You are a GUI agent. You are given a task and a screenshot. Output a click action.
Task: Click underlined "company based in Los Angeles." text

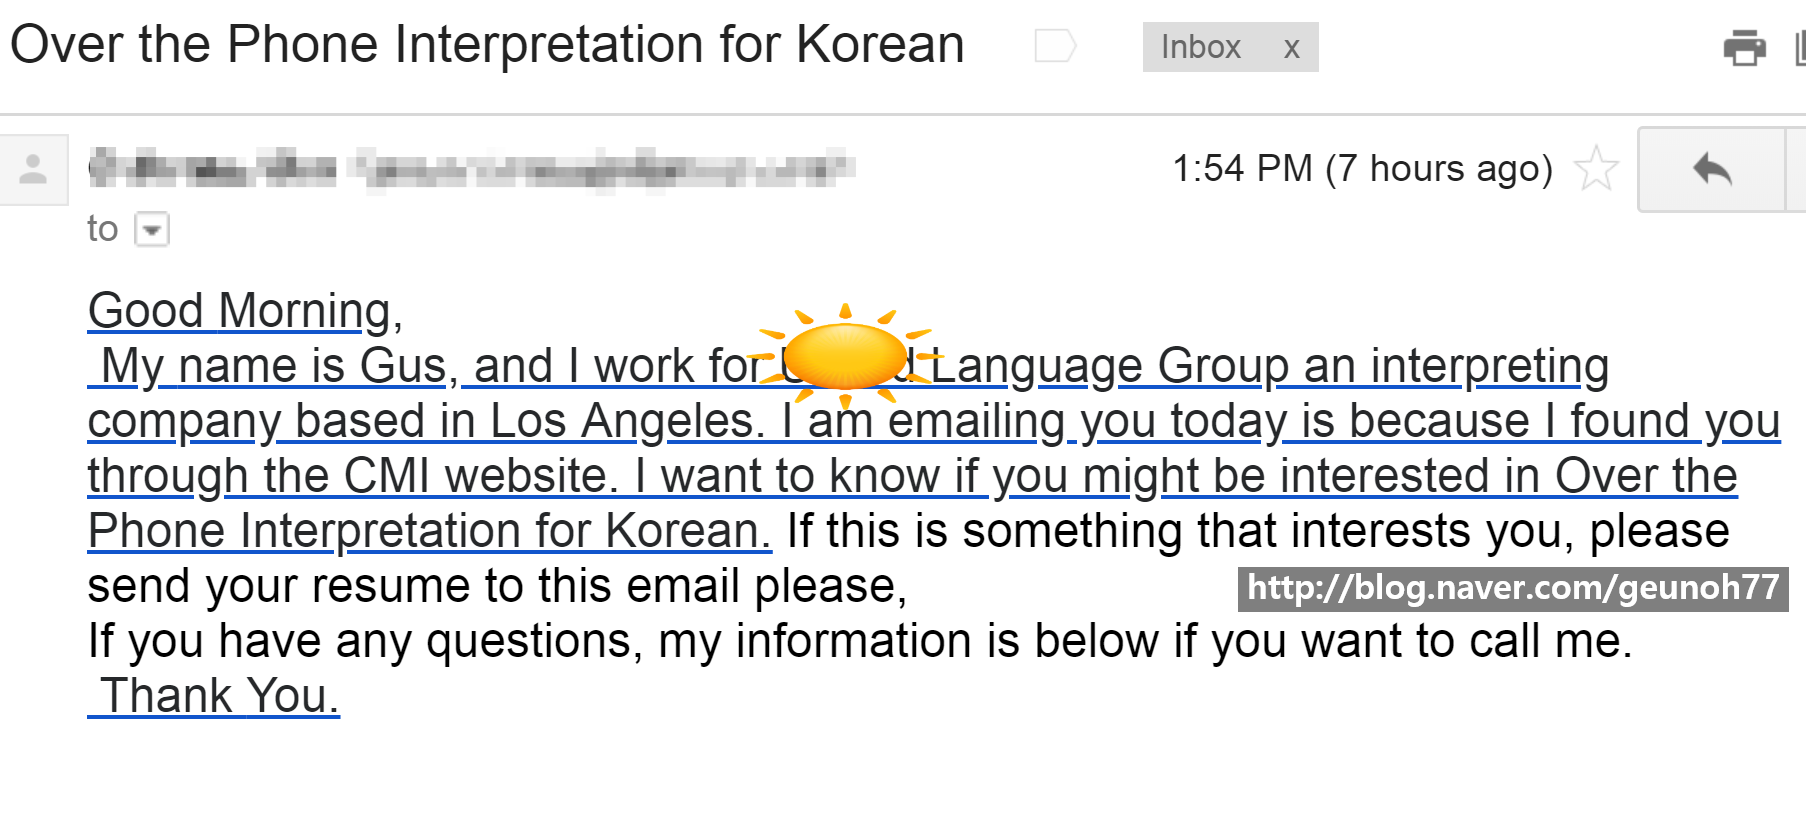coord(426,421)
